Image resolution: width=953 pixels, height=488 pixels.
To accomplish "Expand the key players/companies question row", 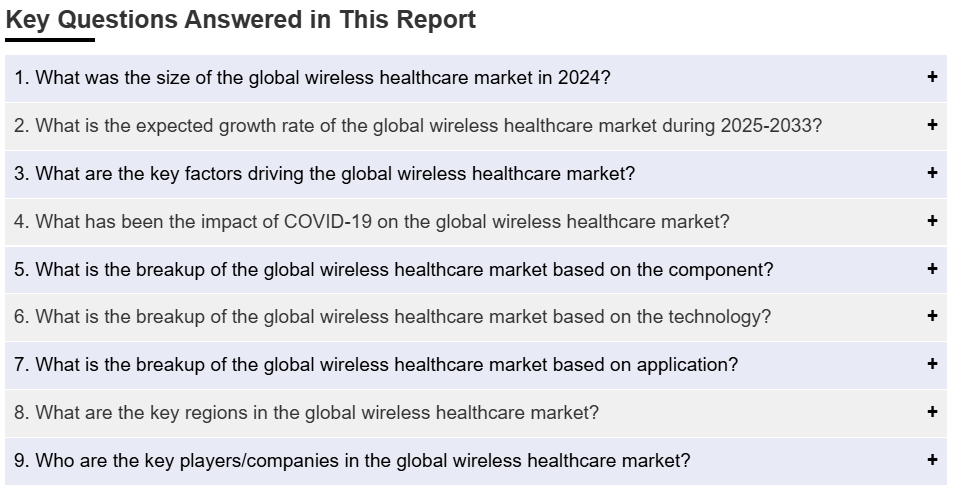I will [x=476, y=461].
